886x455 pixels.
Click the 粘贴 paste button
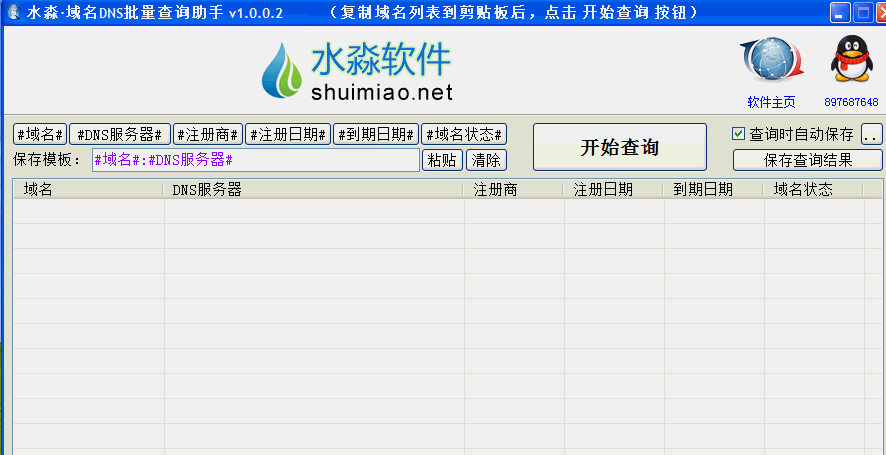[442, 160]
